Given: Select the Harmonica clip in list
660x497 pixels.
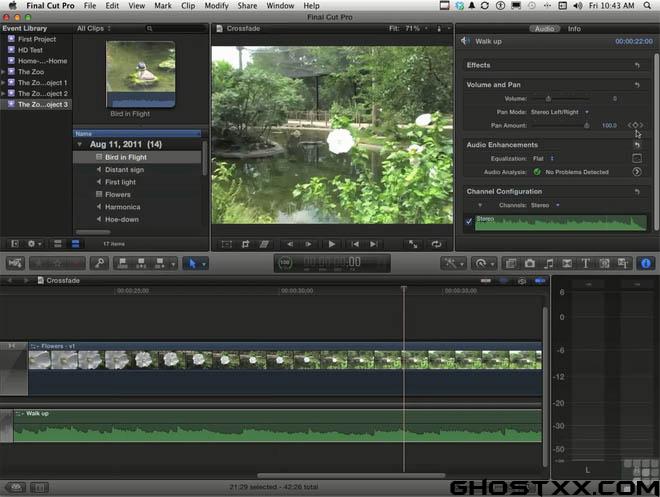Looking at the screenshot, I should click(x=122, y=207).
